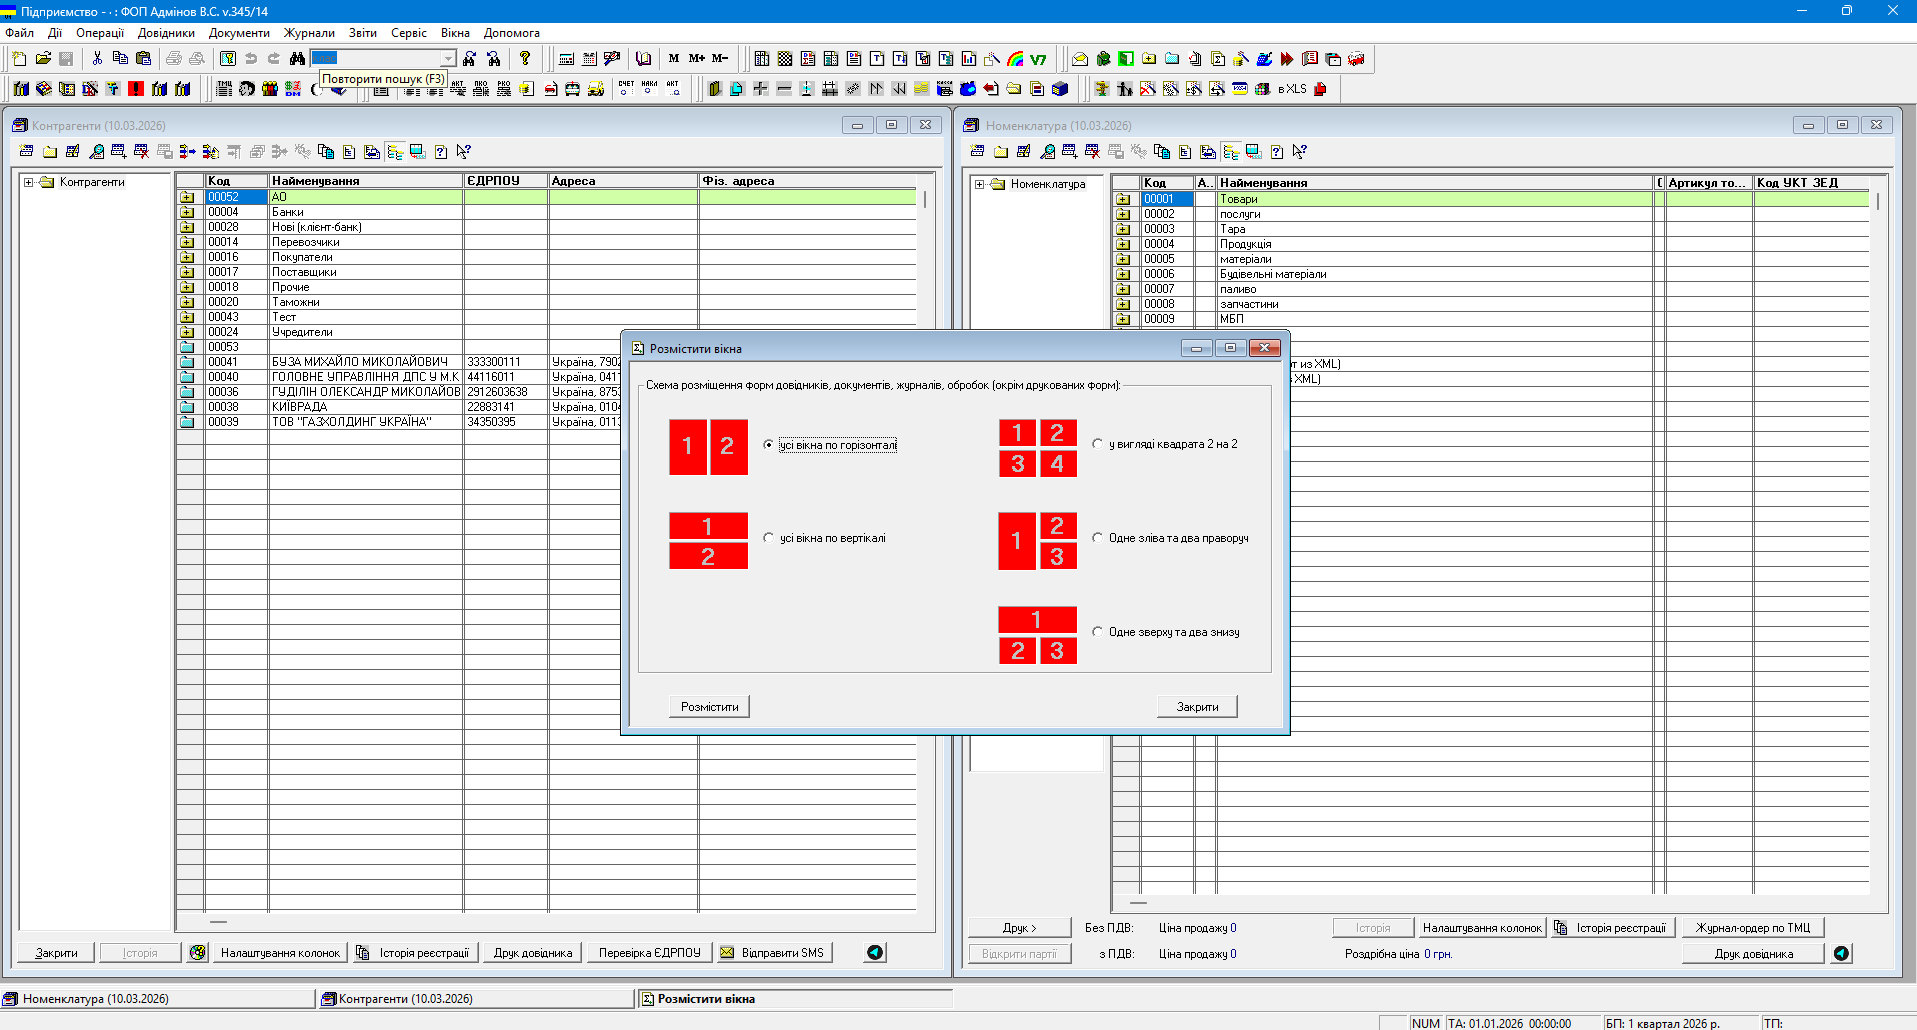The image size is (1917, 1030).
Task: Click the Розмістити button
Action: 709,707
